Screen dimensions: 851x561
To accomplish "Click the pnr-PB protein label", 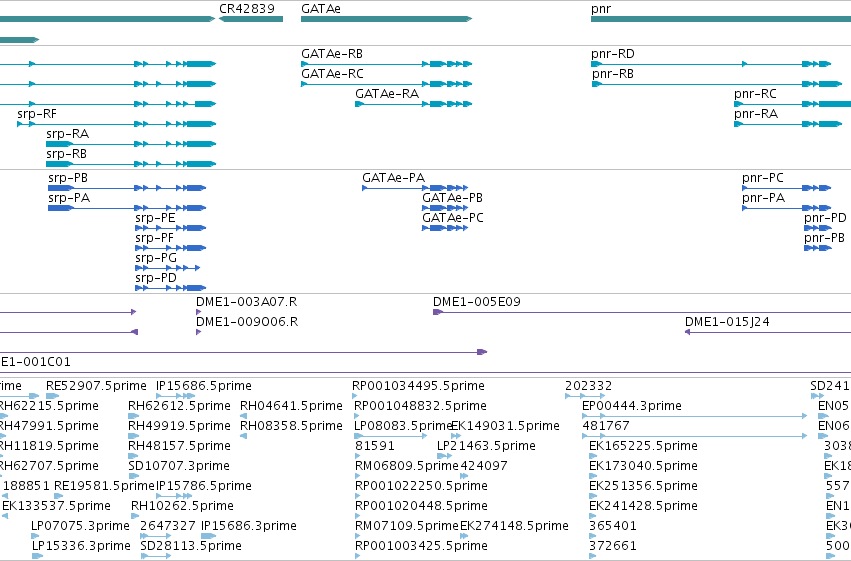I will pyautogui.click(x=824, y=238).
